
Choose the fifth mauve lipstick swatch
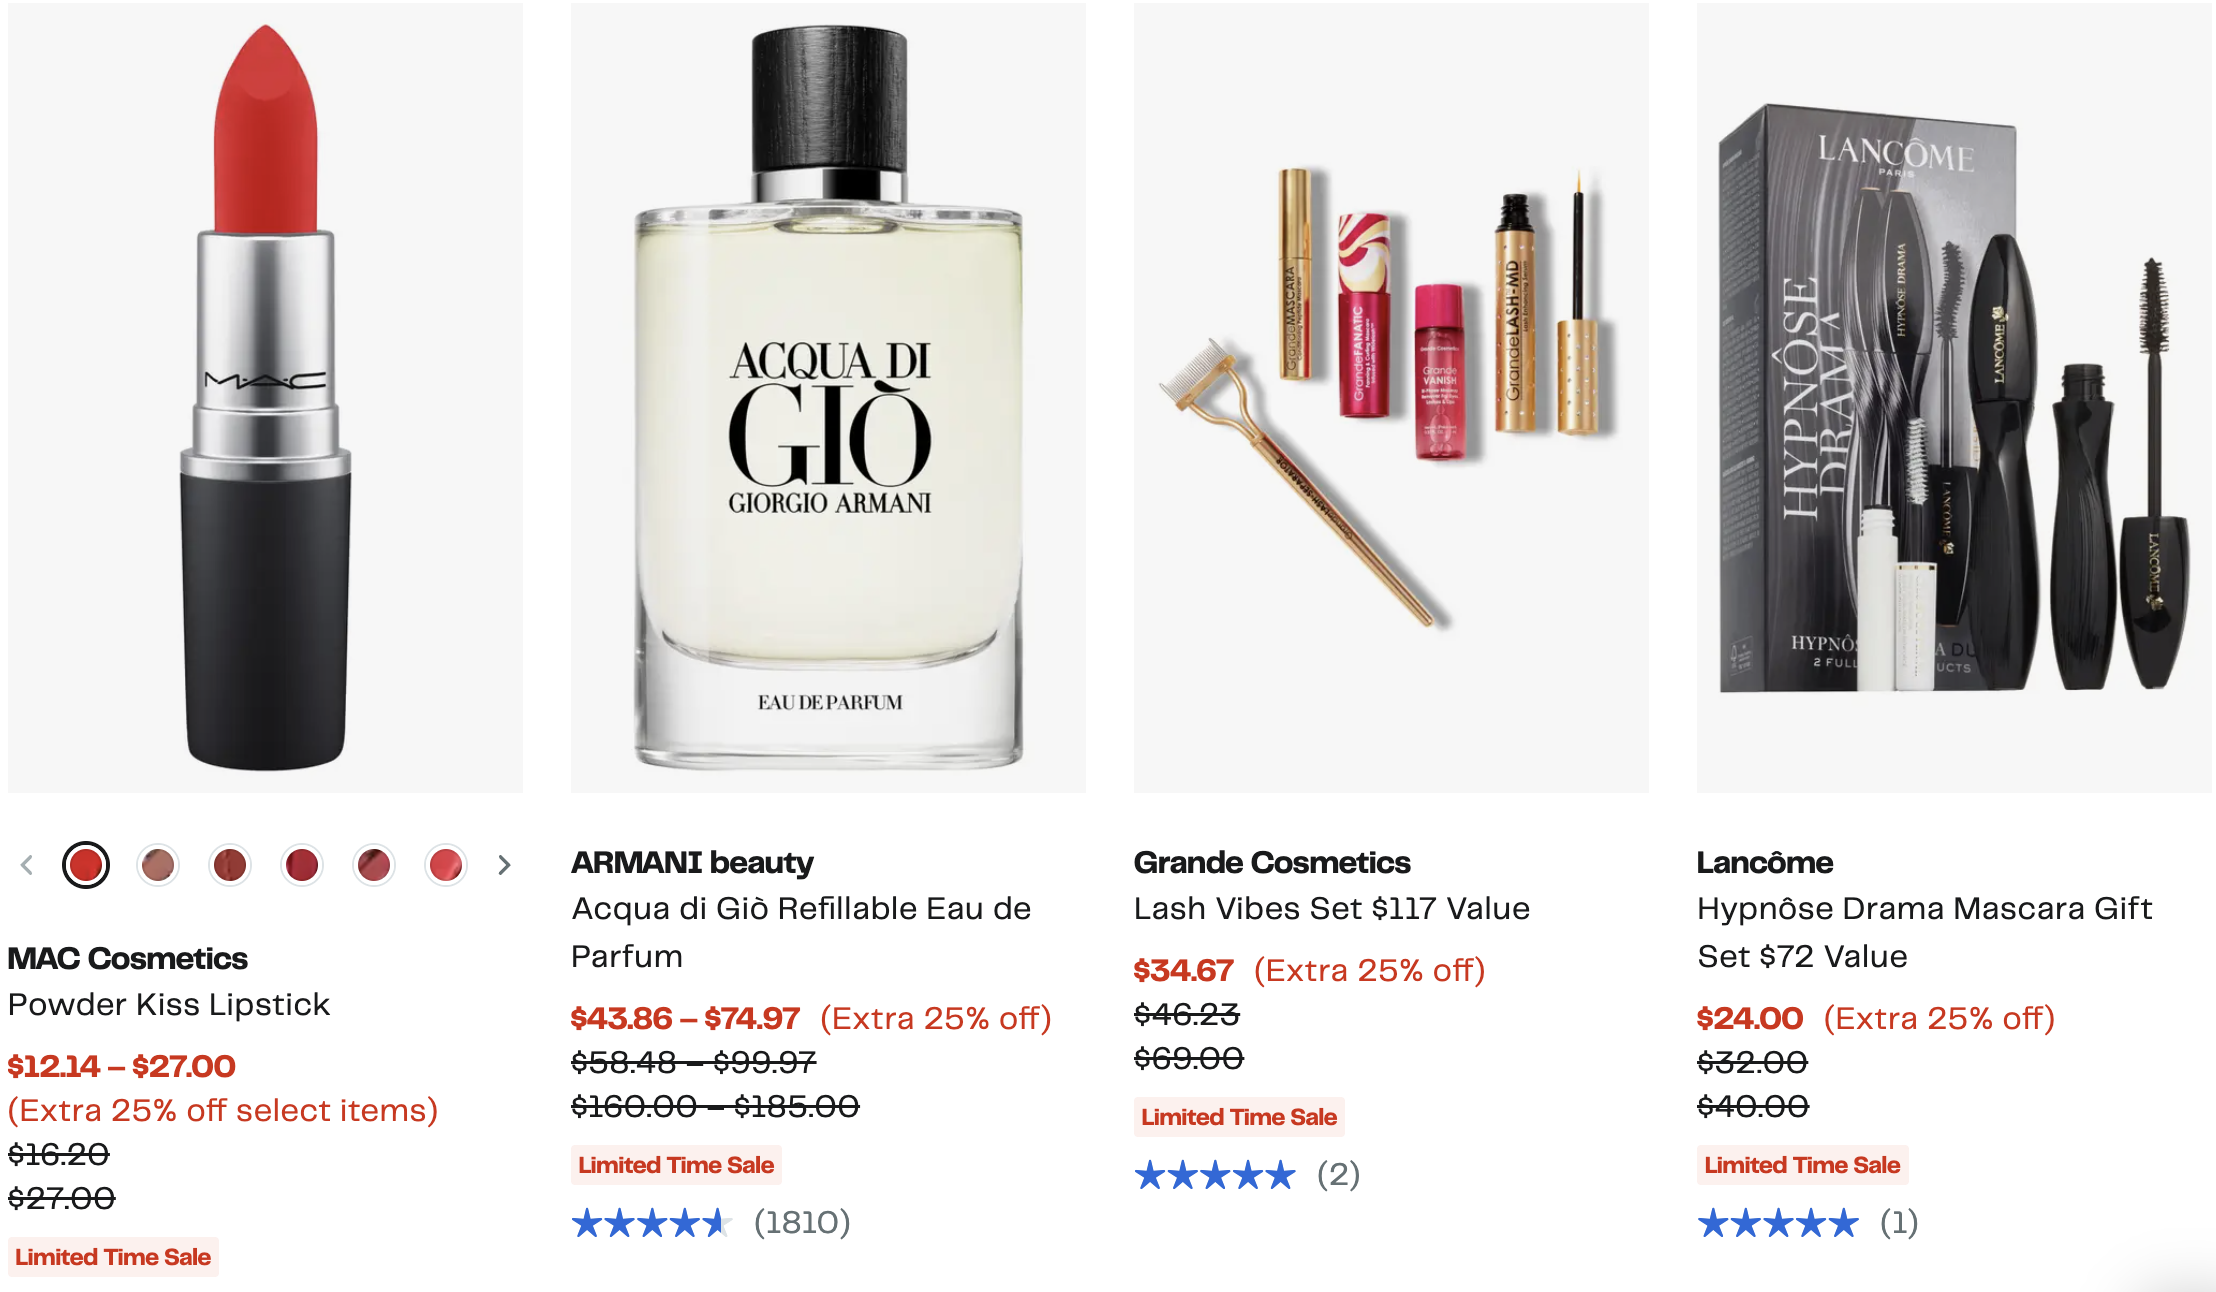(374, 865)
